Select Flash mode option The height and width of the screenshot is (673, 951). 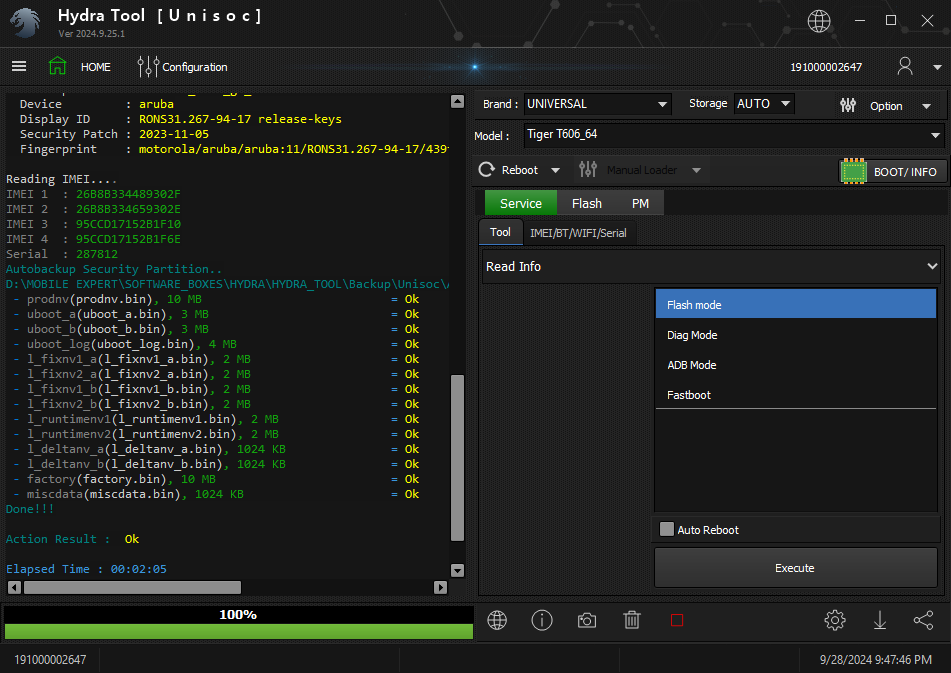[796, 304]
